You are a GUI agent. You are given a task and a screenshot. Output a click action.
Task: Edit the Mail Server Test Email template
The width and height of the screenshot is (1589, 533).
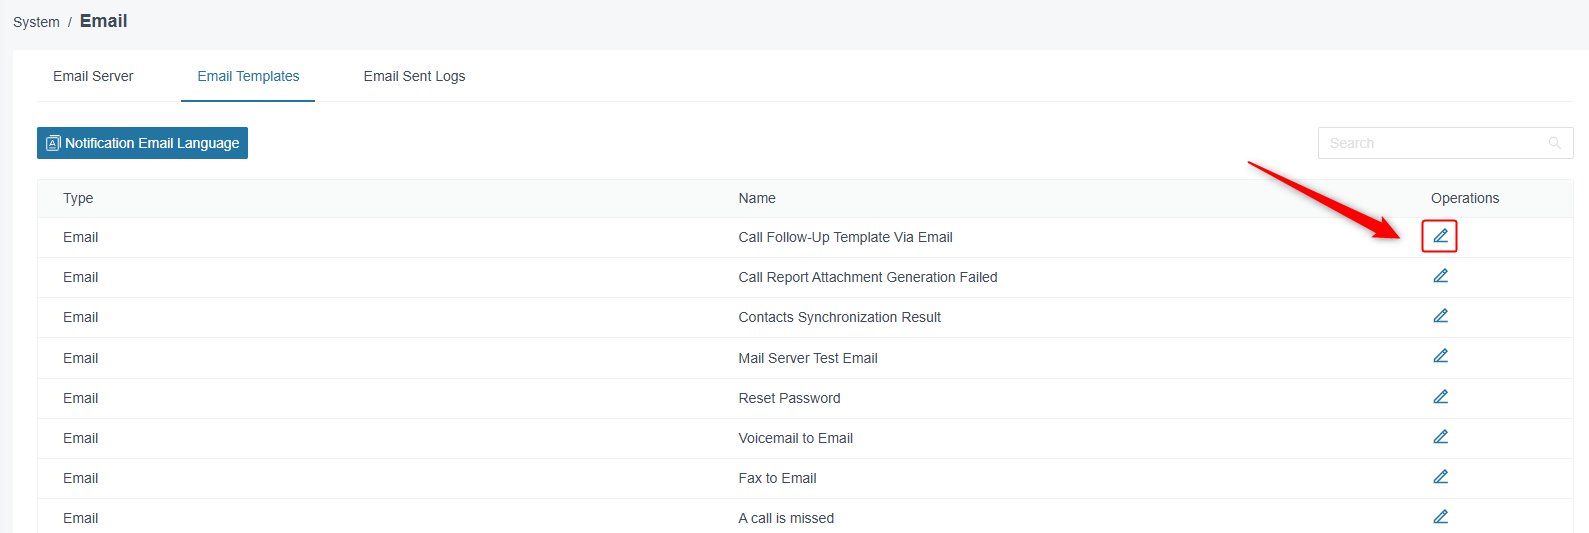click(1440, 356)
